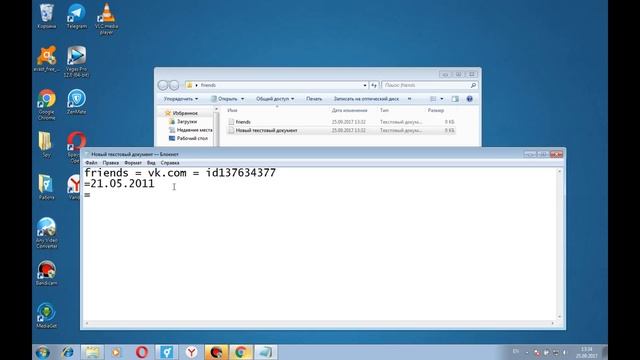This screenshot has width=640, height=360.
Task: Click the Opera icon in the taskbar
Action: pyautogui.click(x=142, y=352)
